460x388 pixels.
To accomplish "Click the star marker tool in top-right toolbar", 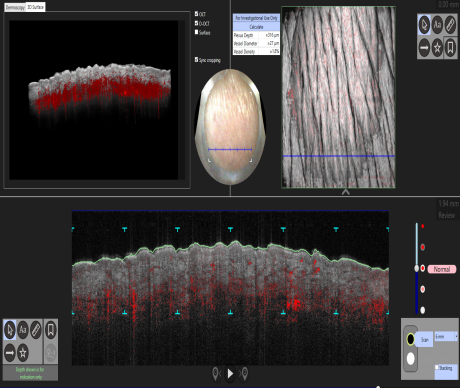I will (x=437, y=48).
